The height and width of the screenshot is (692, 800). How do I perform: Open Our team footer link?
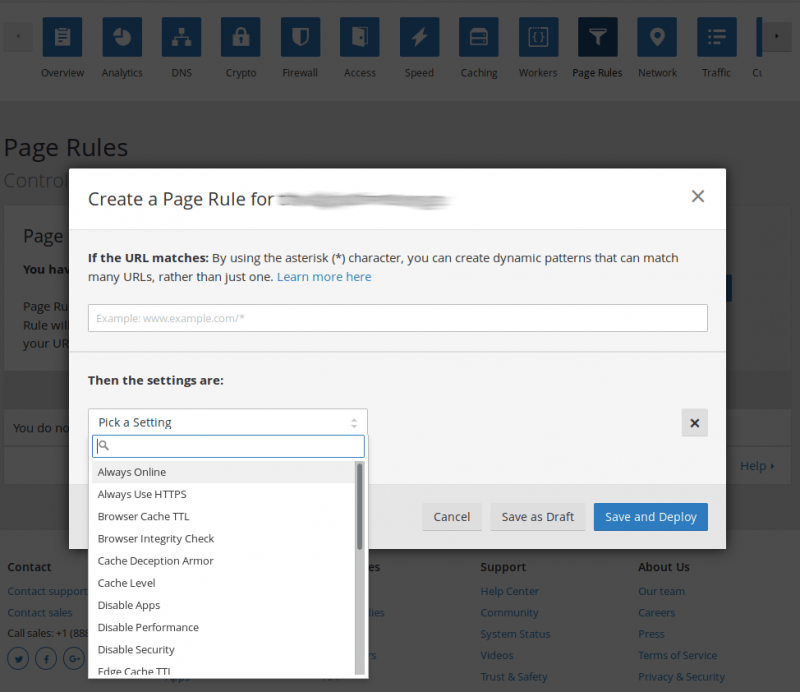pyautogui.click(x=661, y=591)
